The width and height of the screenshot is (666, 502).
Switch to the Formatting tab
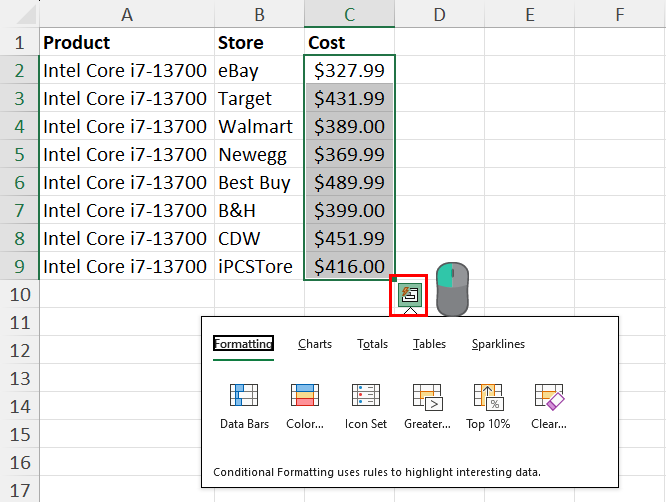[243, 344]
